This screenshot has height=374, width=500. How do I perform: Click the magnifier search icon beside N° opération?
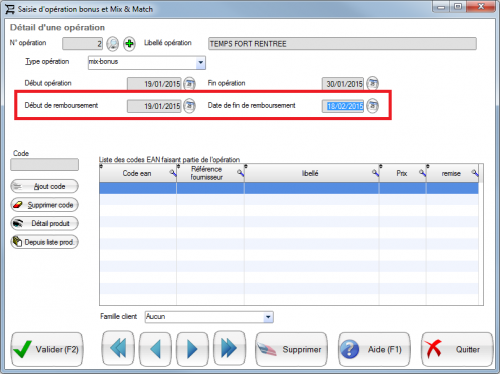pos(113,44)
